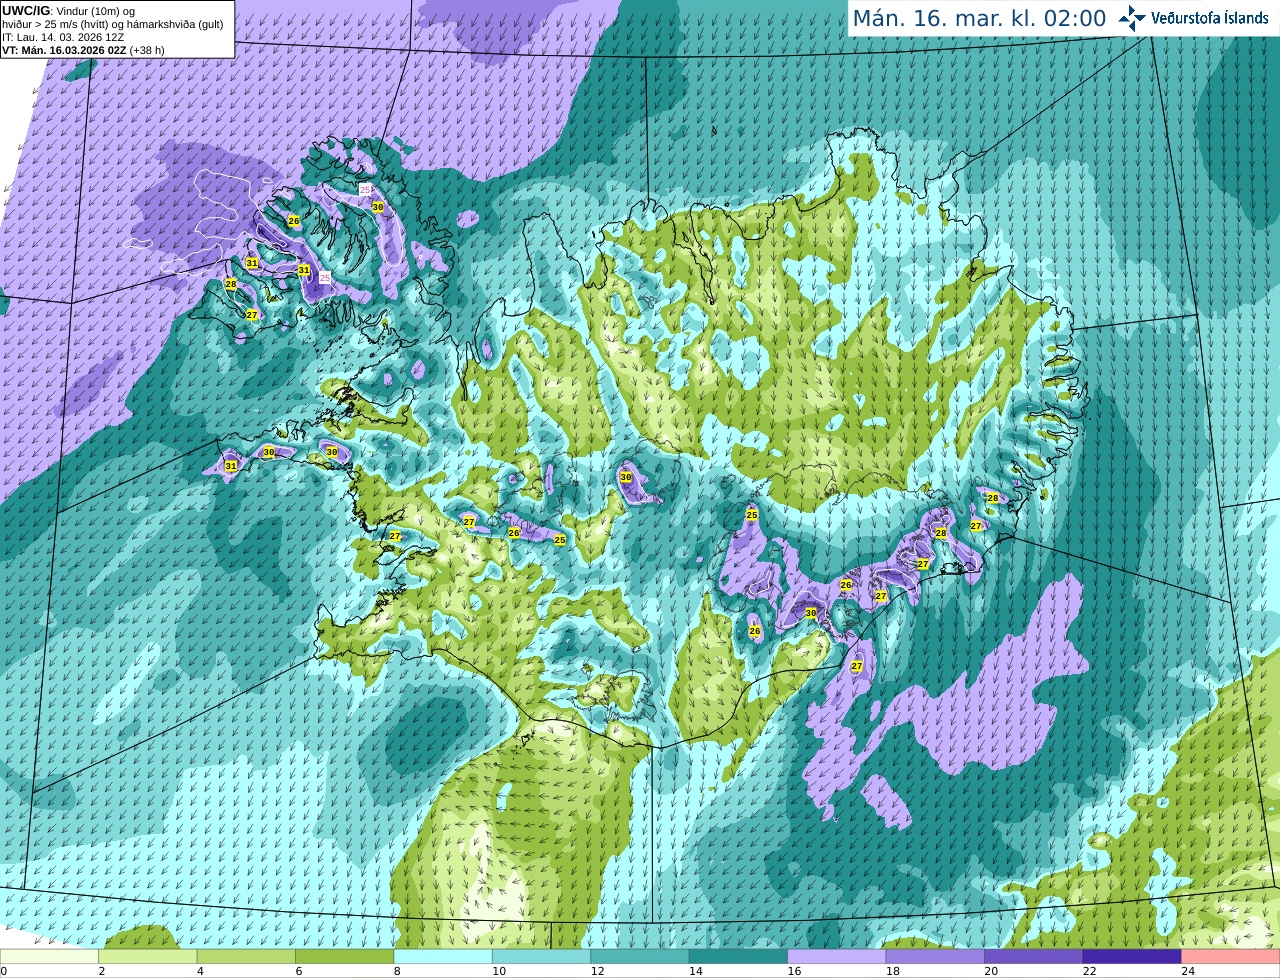Click the legend scale label 22

click(x=1090, y=971)
